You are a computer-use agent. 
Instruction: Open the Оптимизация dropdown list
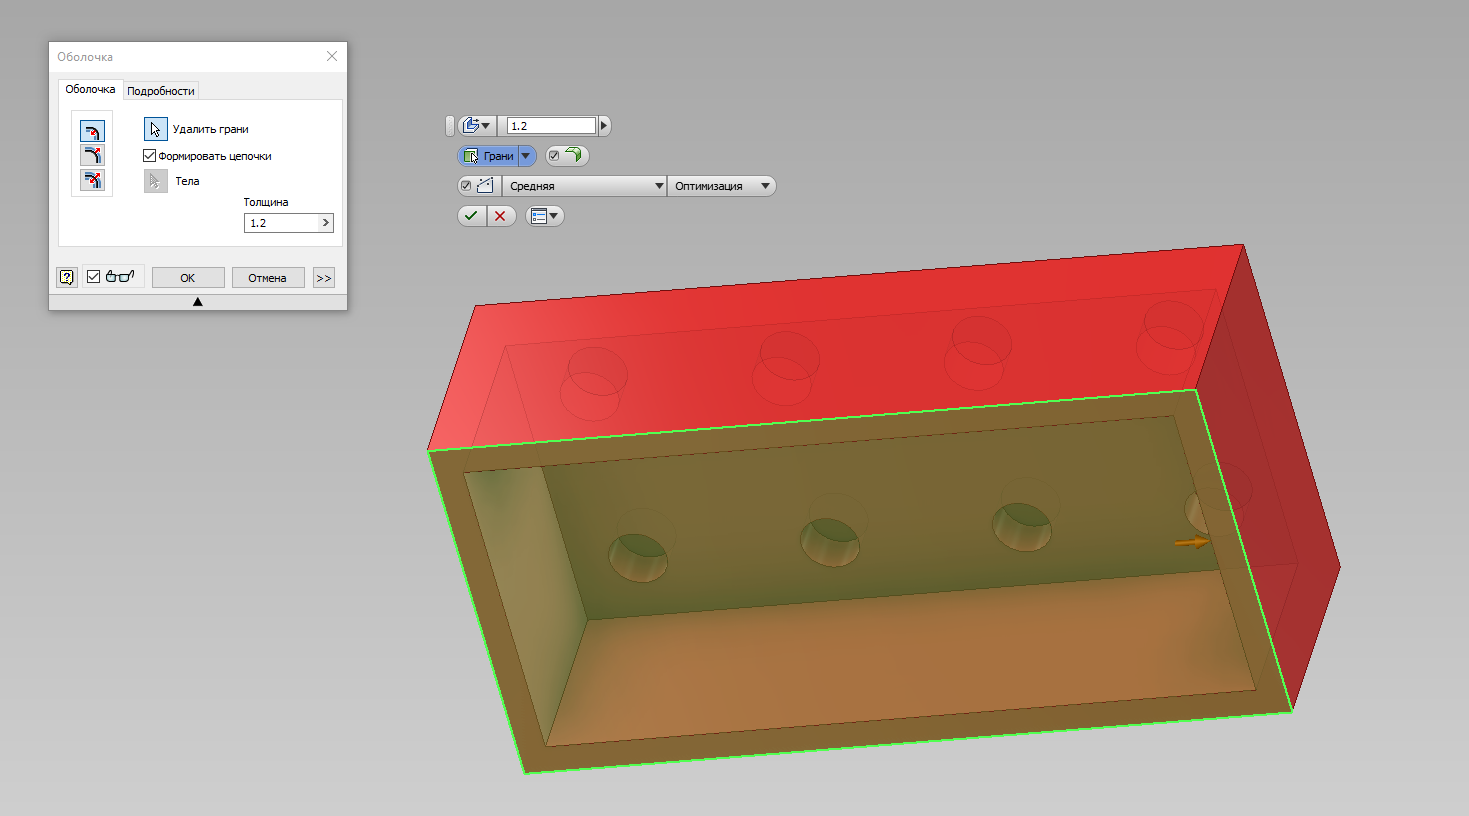pos(721,186)
